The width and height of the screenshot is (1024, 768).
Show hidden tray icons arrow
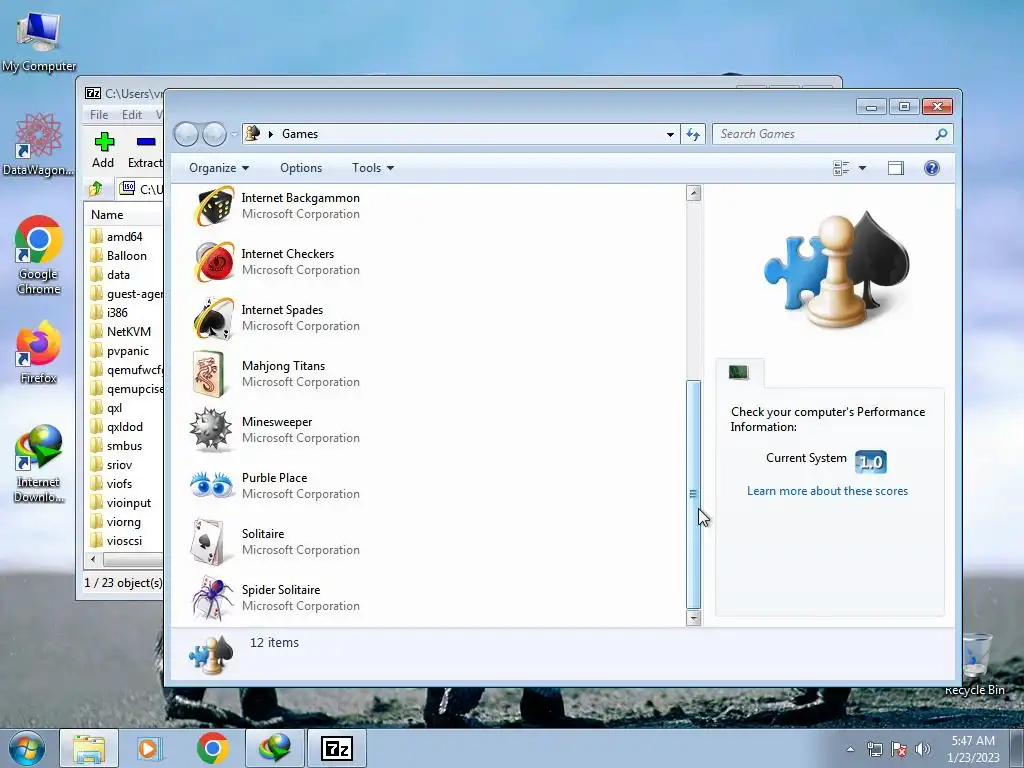coord(850,749)
